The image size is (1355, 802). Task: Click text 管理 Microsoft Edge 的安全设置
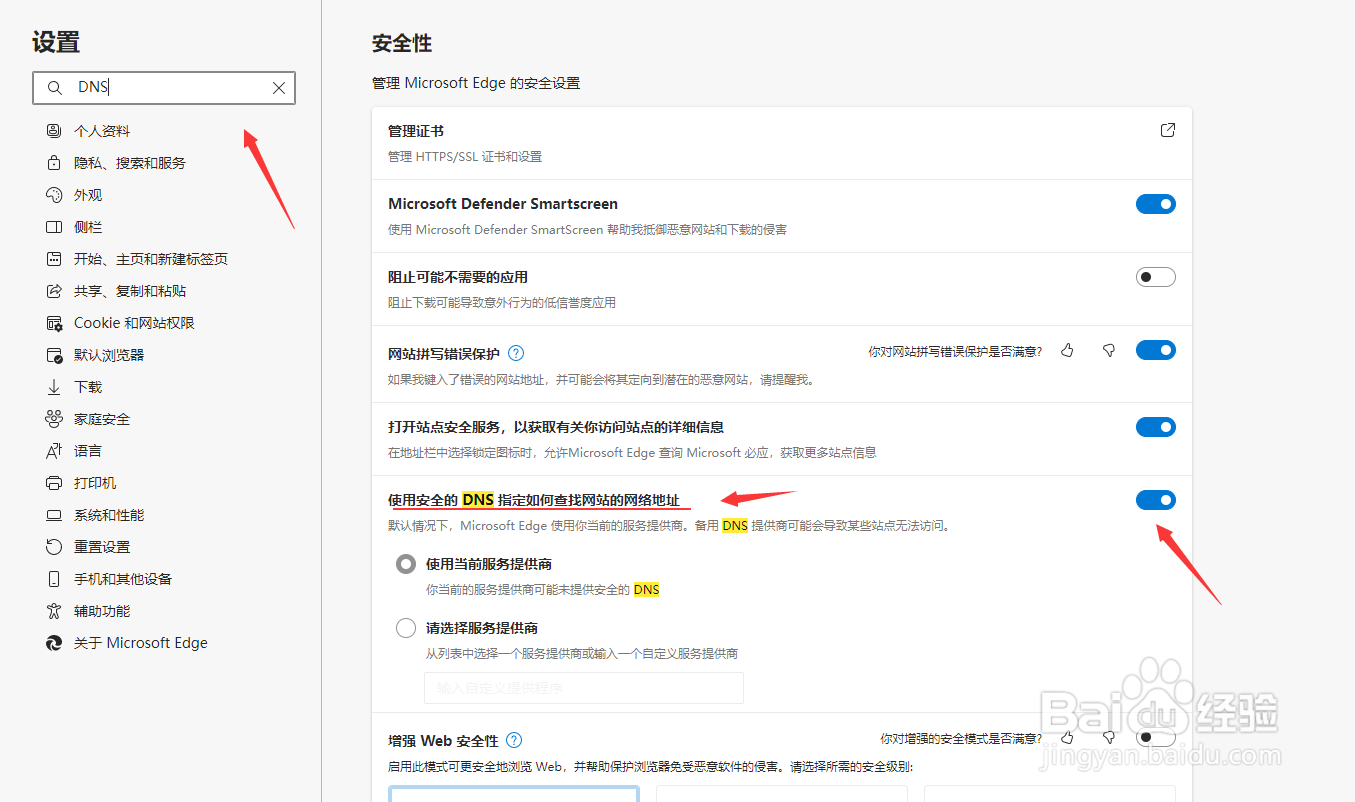tap(476, 83)
